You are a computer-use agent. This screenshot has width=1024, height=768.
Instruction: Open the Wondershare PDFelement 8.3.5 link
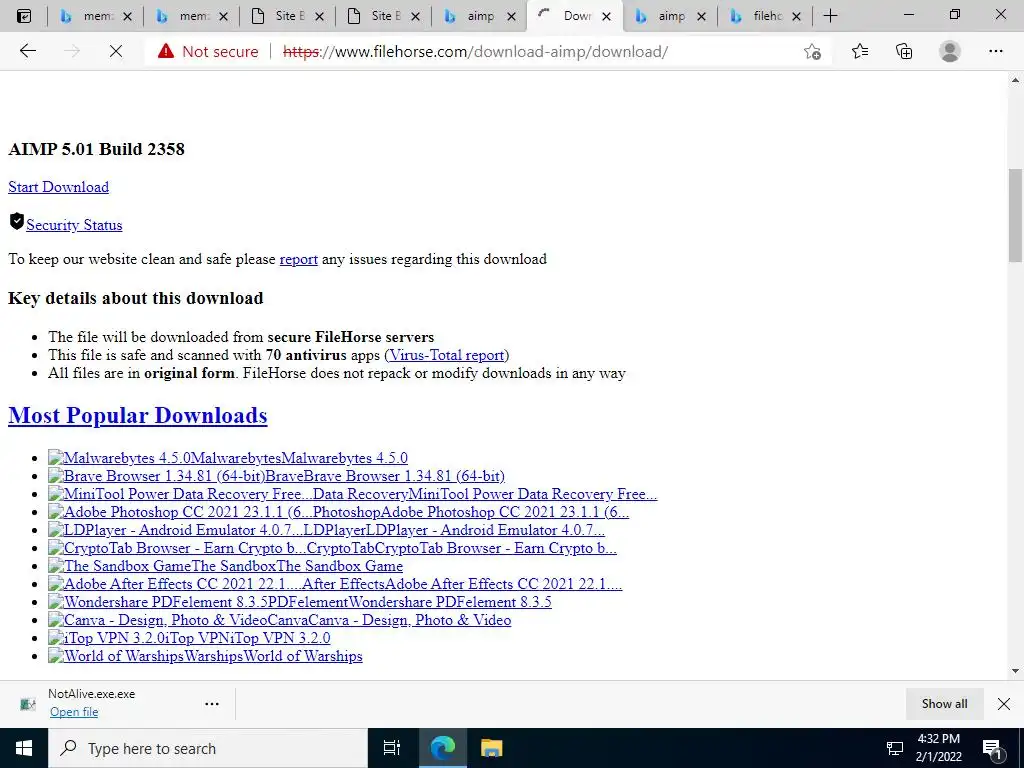(x=300, y=602)
